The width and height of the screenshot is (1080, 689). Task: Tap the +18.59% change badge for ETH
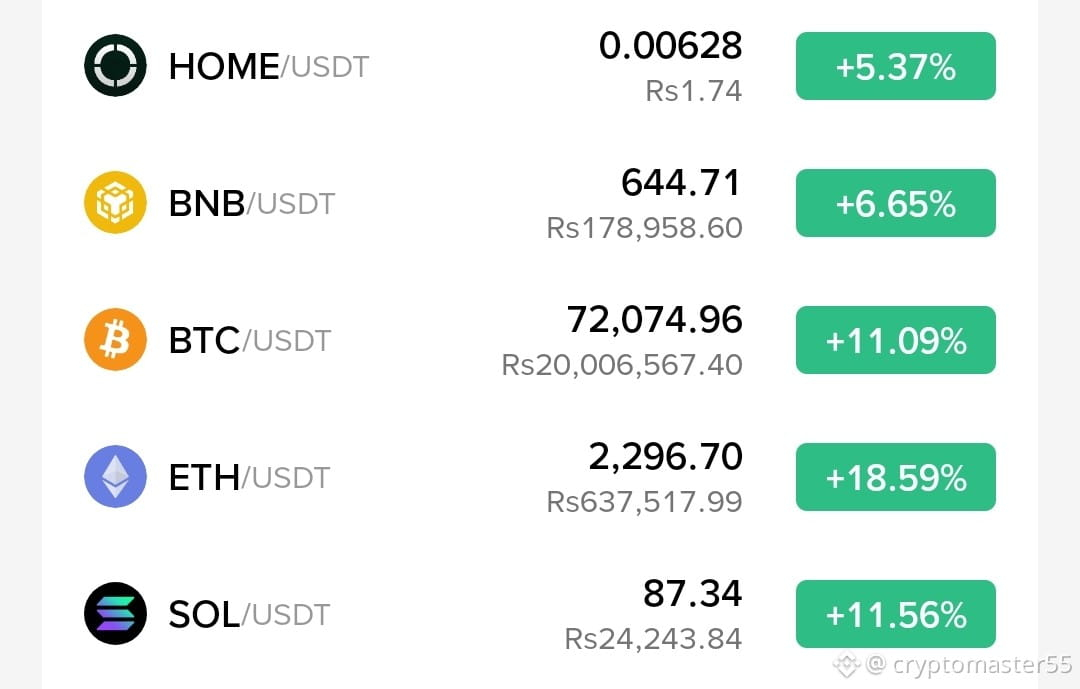[x=895, y=477]
